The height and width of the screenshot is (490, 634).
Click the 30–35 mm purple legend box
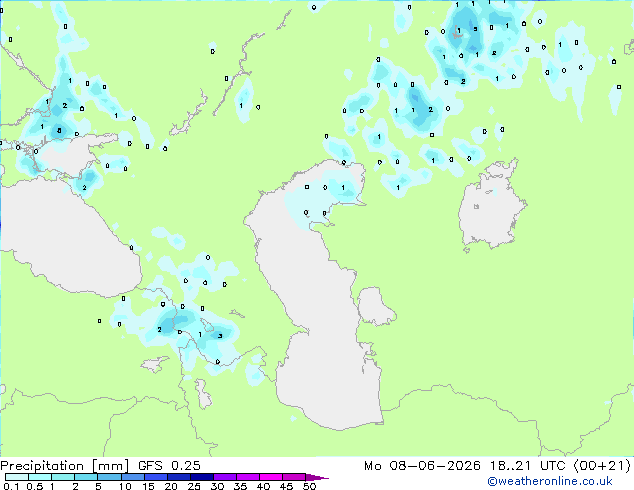pos(224,477)
